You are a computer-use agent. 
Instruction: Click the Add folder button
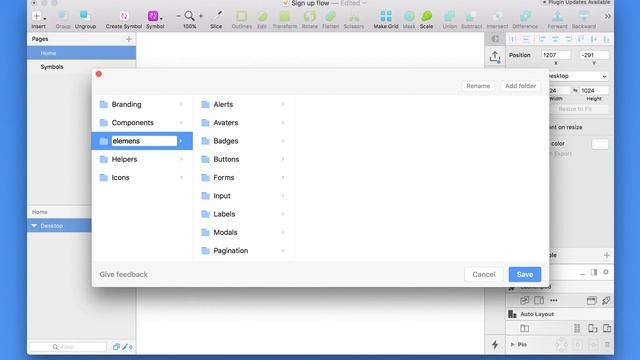pyautogui.click(x=520, y=86)
